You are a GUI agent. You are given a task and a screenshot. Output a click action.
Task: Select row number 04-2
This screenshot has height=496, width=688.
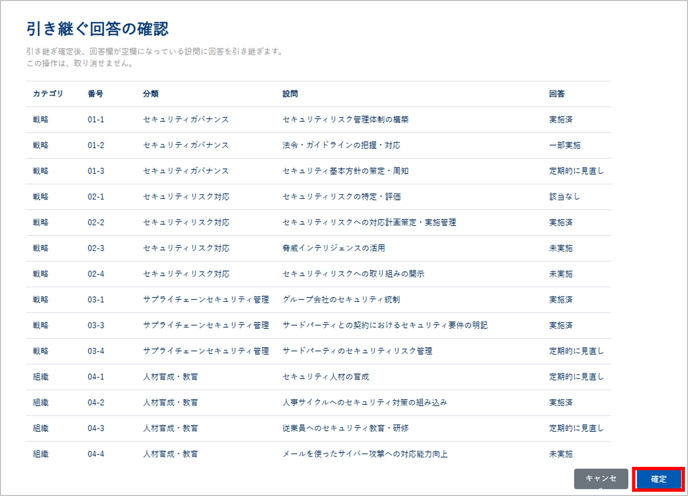point(96,402)
